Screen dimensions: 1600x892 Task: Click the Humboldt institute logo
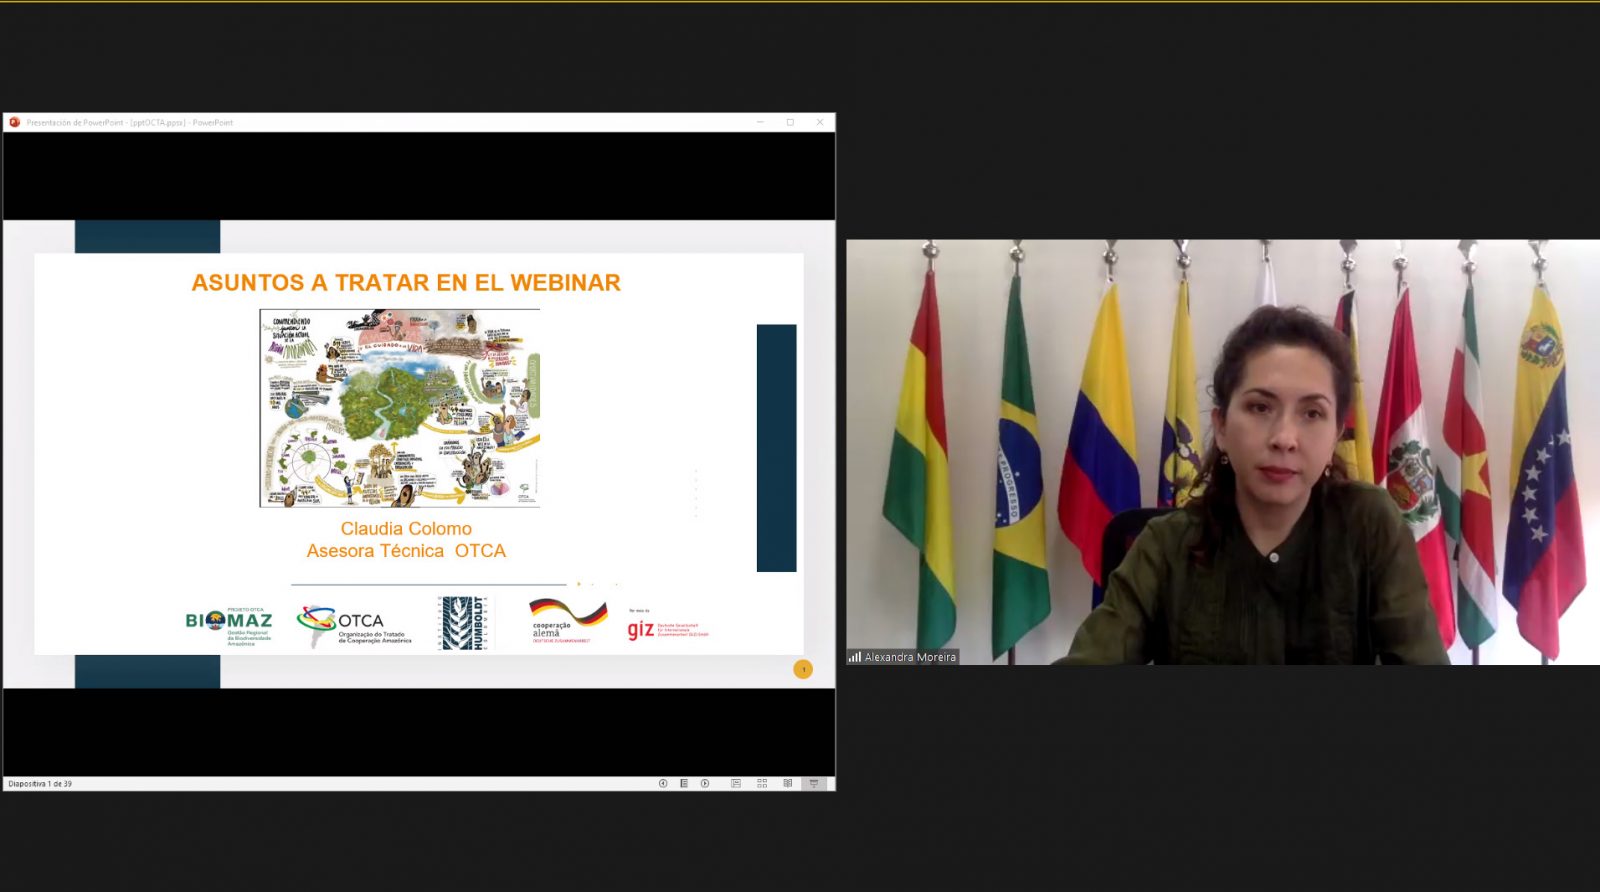465,624
